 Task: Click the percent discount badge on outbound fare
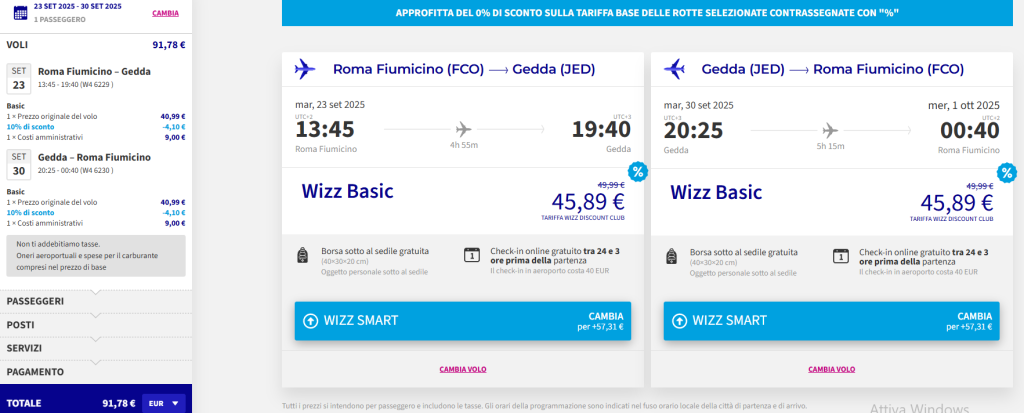click(638, 171)
